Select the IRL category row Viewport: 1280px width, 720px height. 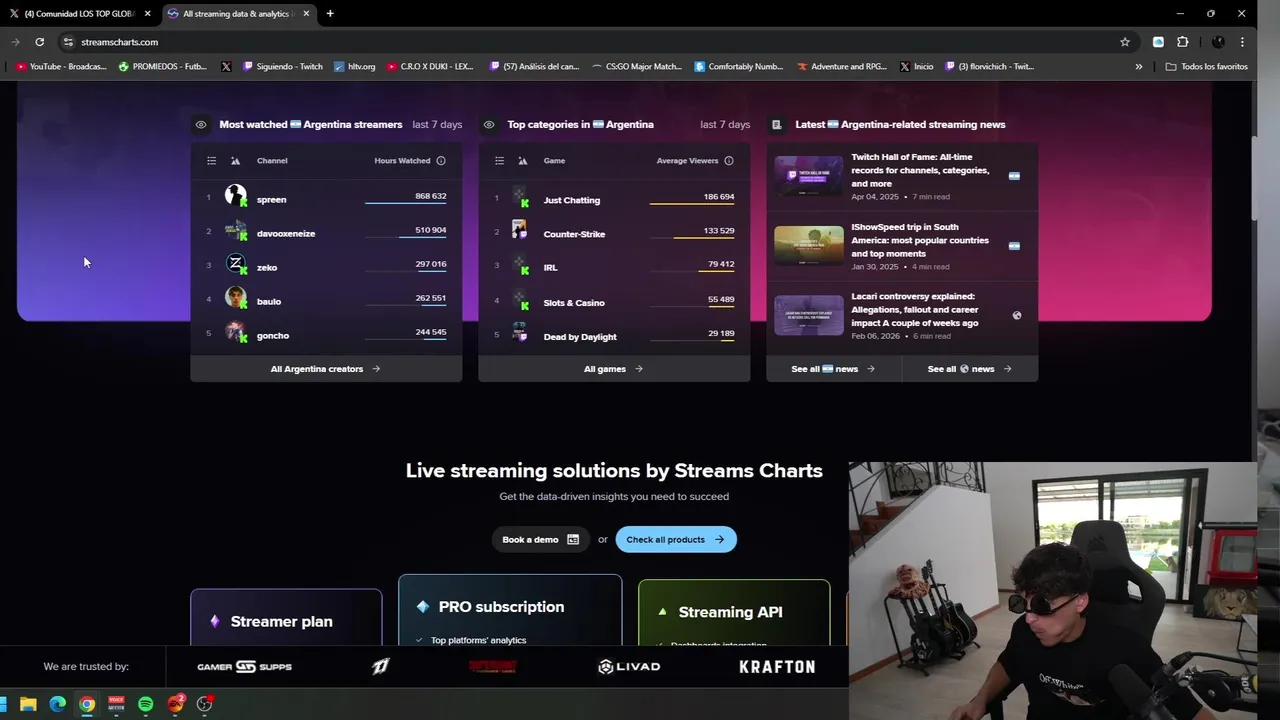(x=614, y=267)
